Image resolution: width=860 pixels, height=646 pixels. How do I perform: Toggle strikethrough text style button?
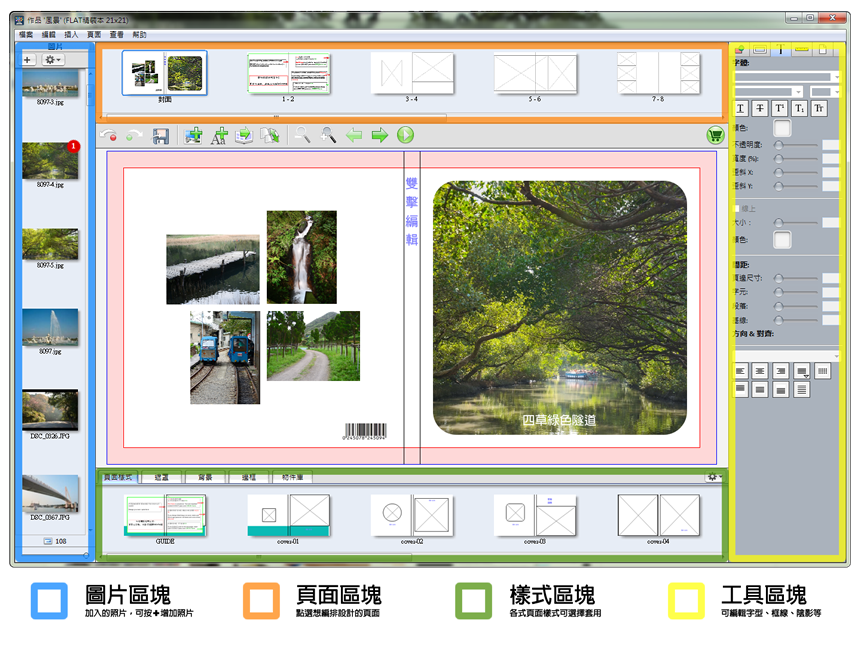click(x=760, y=109)
